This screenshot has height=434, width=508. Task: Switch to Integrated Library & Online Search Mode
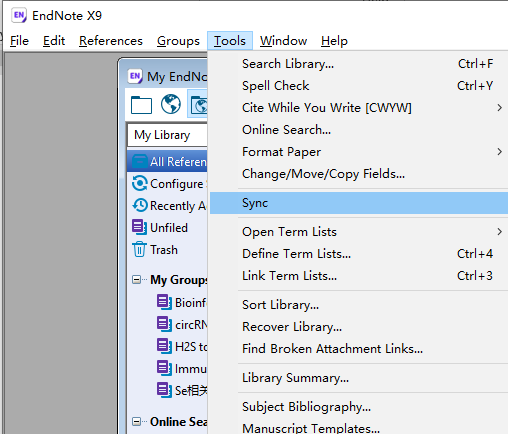pyautogui.click(x=198, y=104)
